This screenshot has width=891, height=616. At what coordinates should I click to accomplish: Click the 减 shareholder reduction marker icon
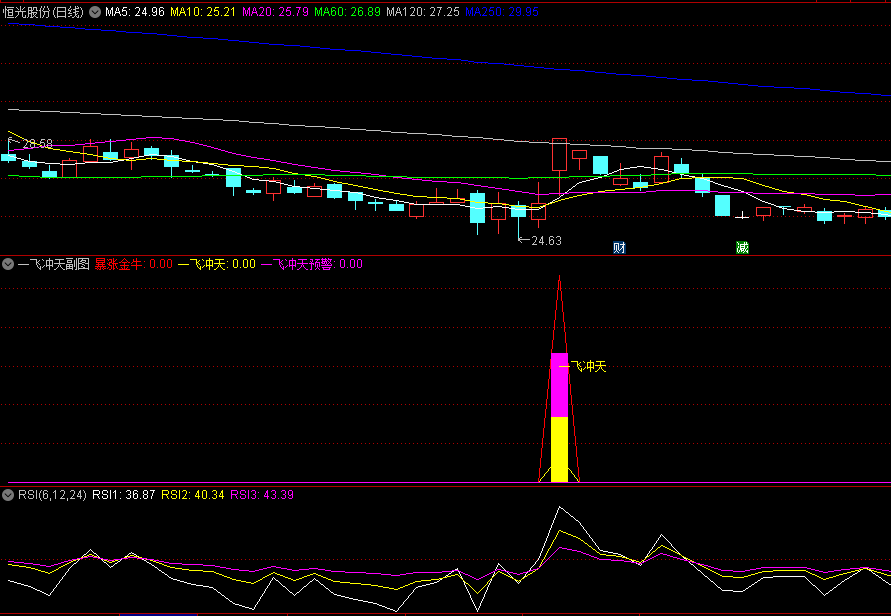tap(742, 247)
